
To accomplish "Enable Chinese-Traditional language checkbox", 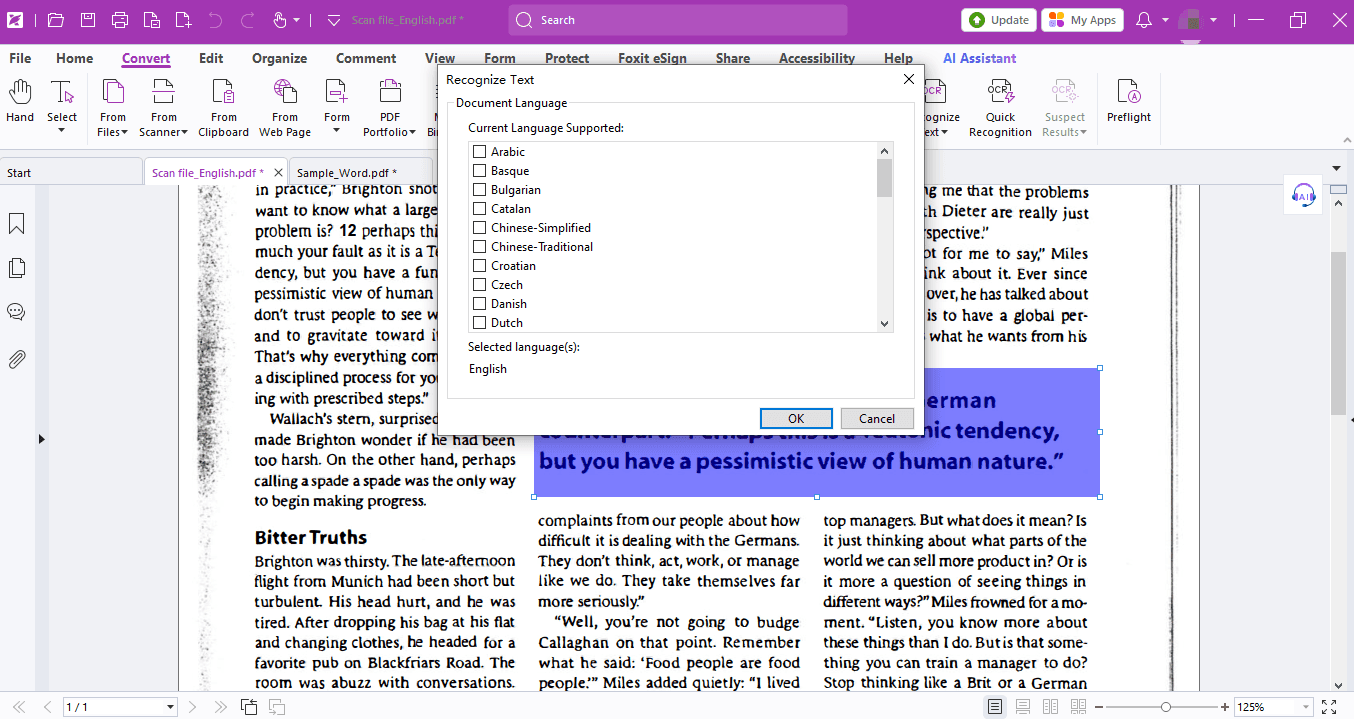I will (x=480, y=247).
